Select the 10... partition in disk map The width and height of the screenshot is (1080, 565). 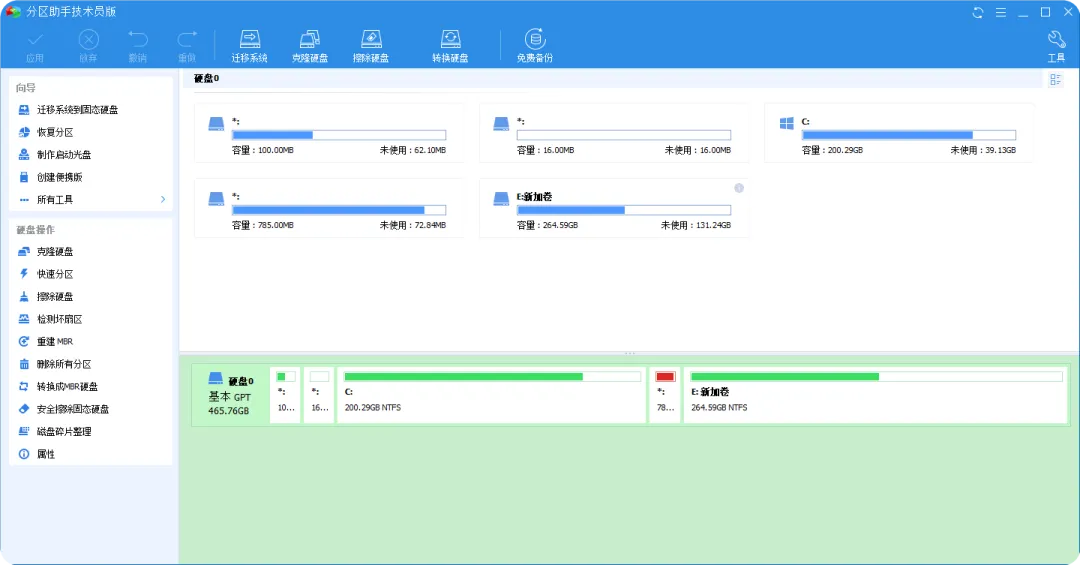coord(286,395)
